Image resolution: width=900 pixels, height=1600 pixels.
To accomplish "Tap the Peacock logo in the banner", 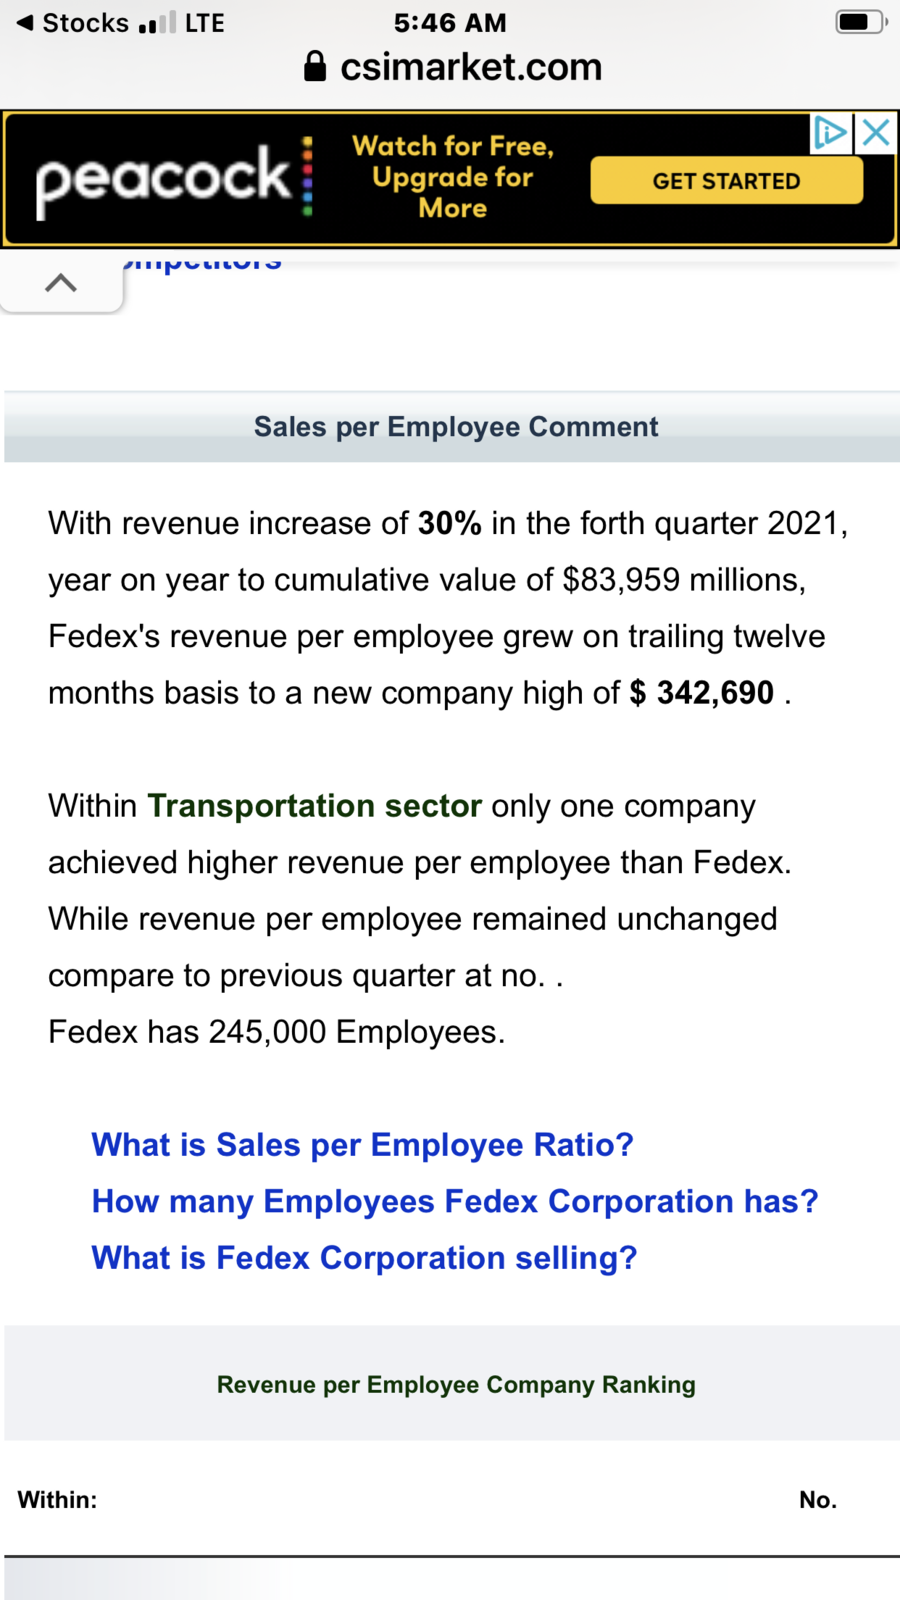I will [174, 177].
